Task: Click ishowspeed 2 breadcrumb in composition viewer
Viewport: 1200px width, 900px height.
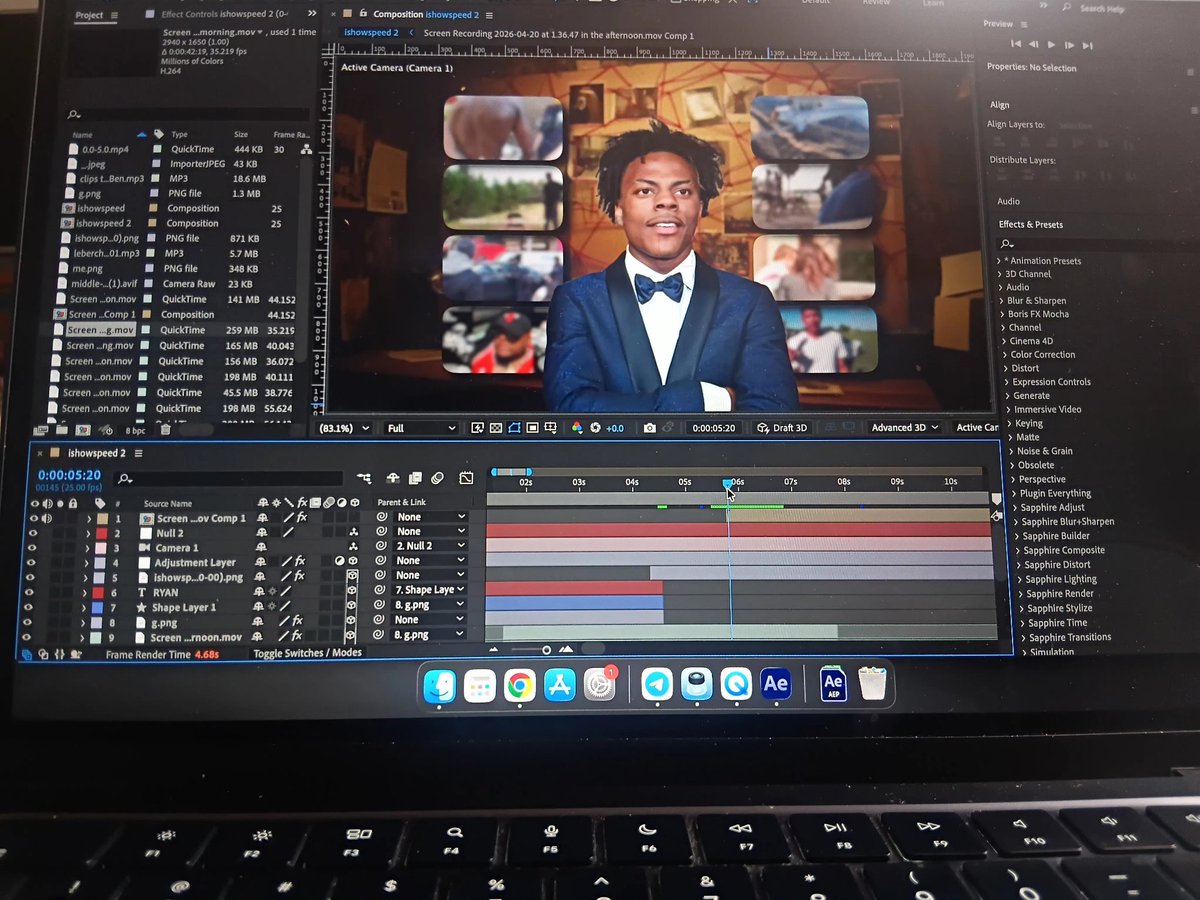Action: tap(371, 33)
